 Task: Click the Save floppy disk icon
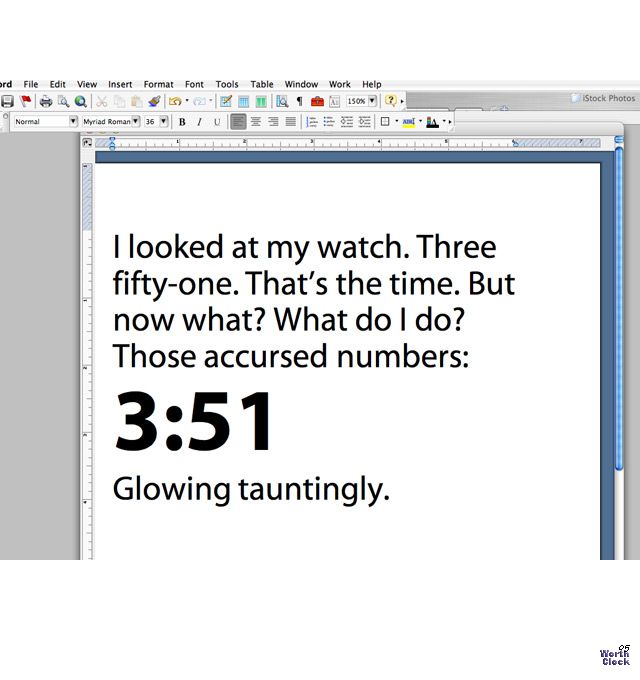[7, 101]
